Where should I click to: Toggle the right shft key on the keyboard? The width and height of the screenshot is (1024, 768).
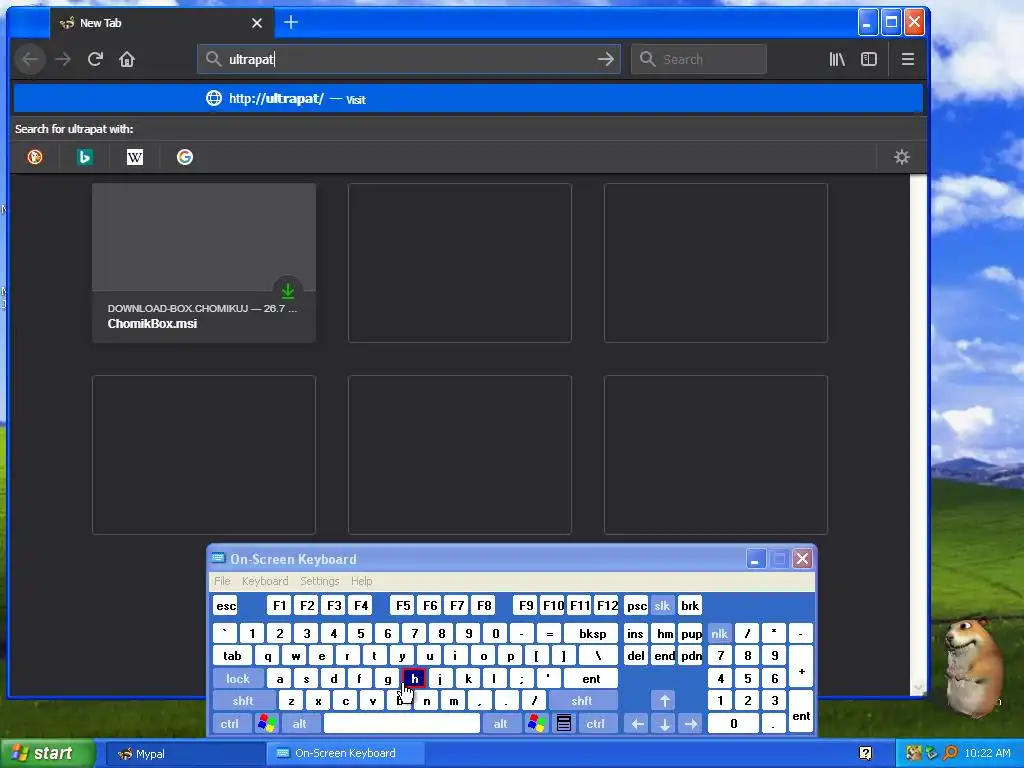point(582,701)
